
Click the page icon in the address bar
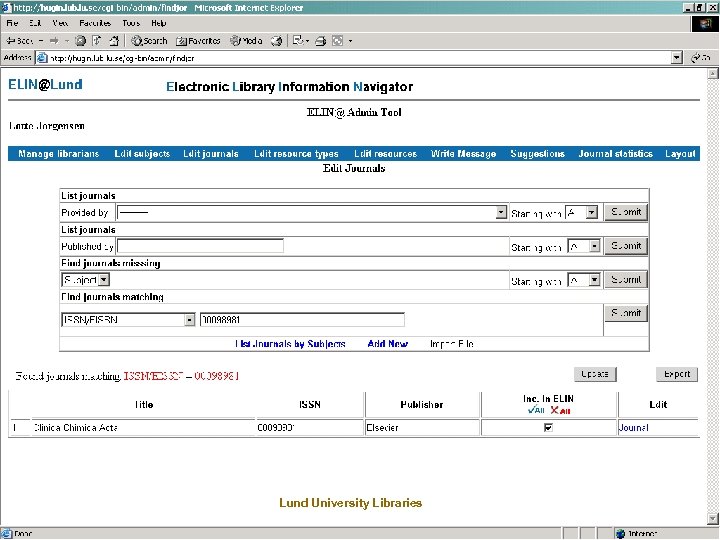pos(42,58)
